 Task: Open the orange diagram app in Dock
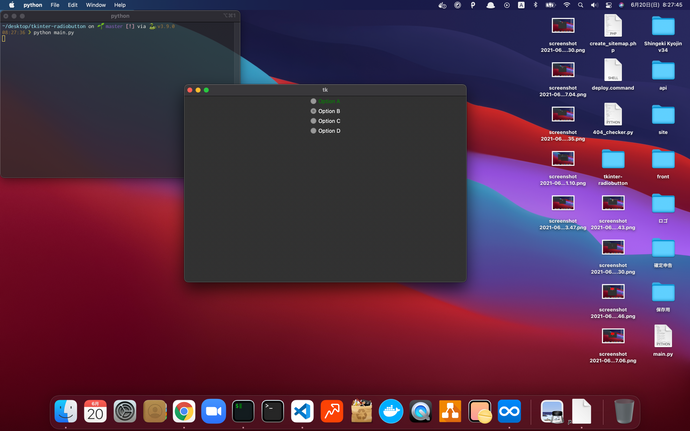[450, 411]
